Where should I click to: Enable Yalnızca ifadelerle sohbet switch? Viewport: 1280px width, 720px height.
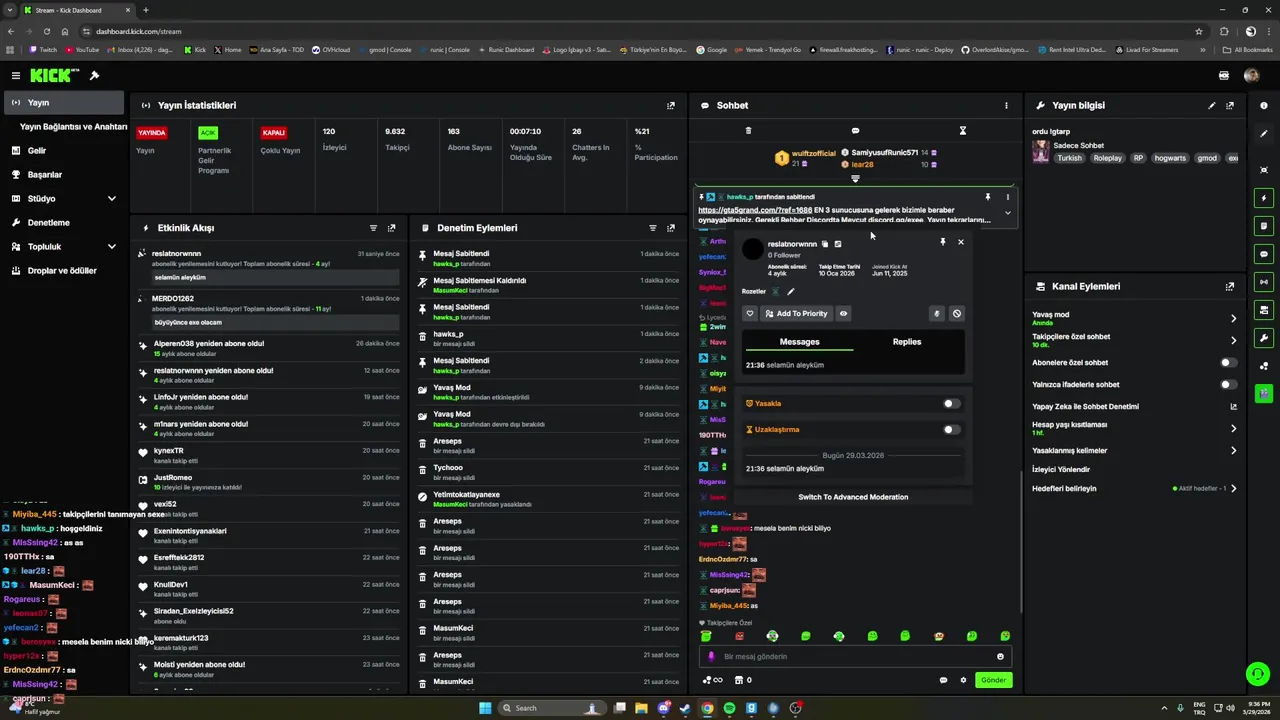tap(1229, 385)
